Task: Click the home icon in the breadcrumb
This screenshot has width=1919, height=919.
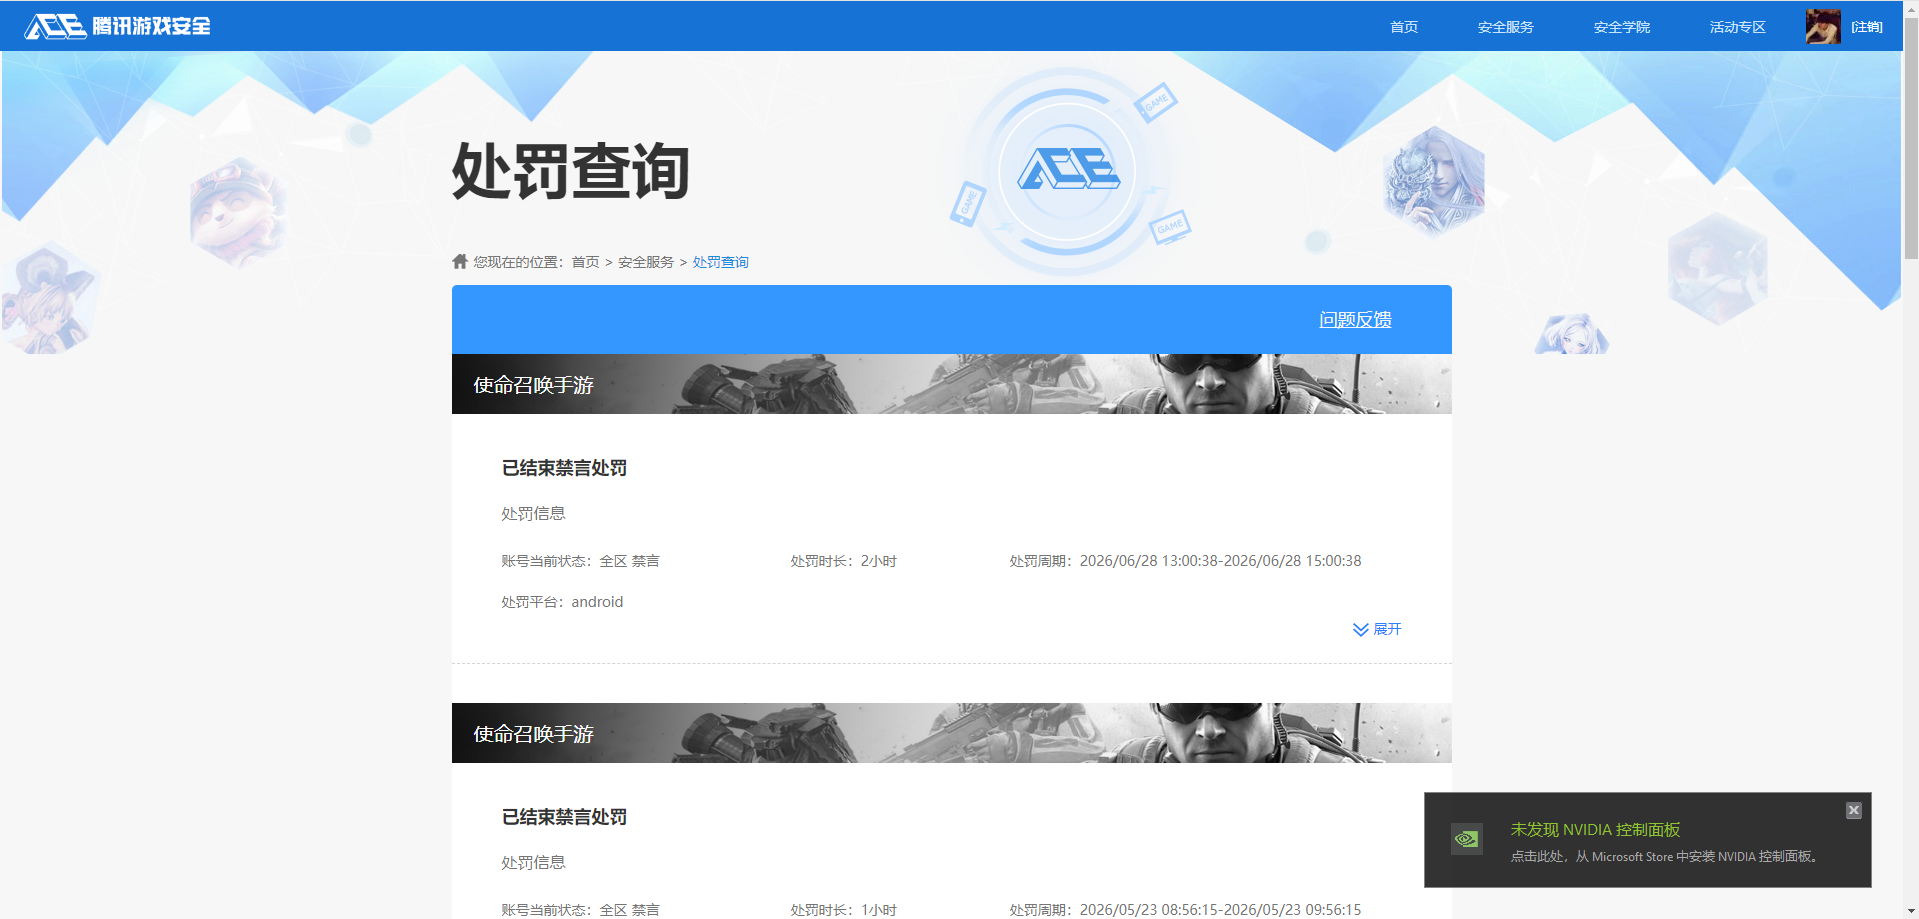Action: [460, 261]
